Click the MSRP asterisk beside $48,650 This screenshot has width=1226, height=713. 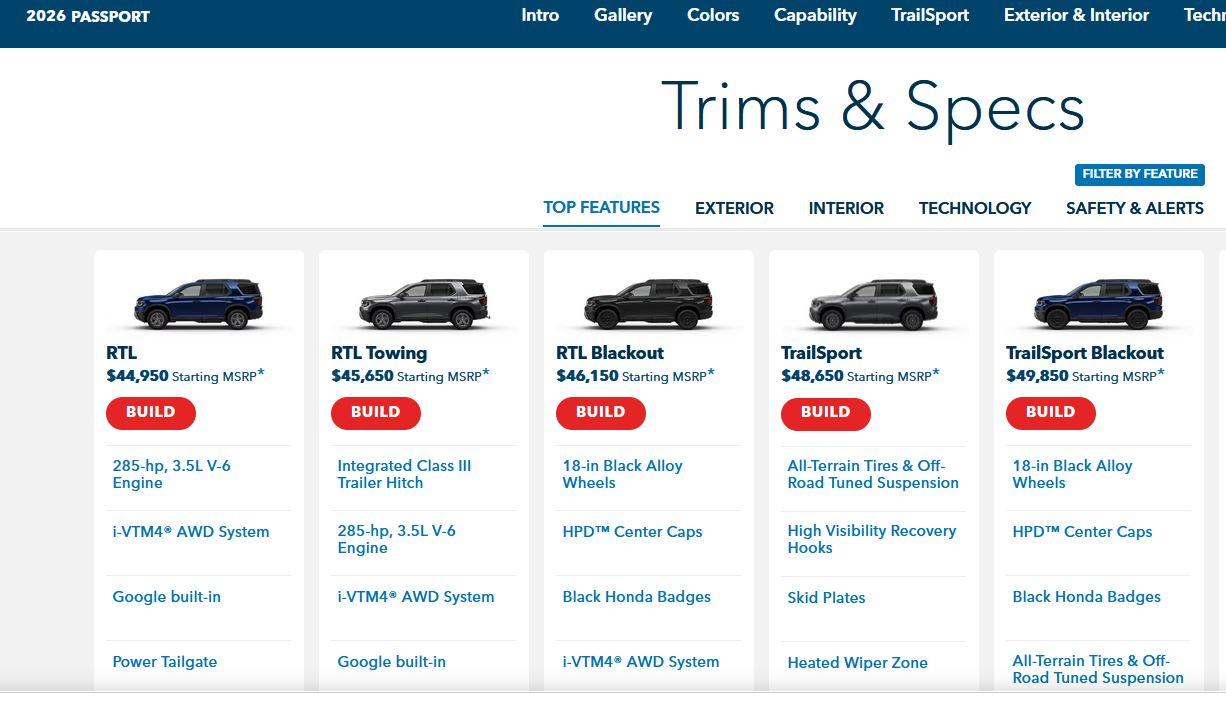click(x=936, y=374)
